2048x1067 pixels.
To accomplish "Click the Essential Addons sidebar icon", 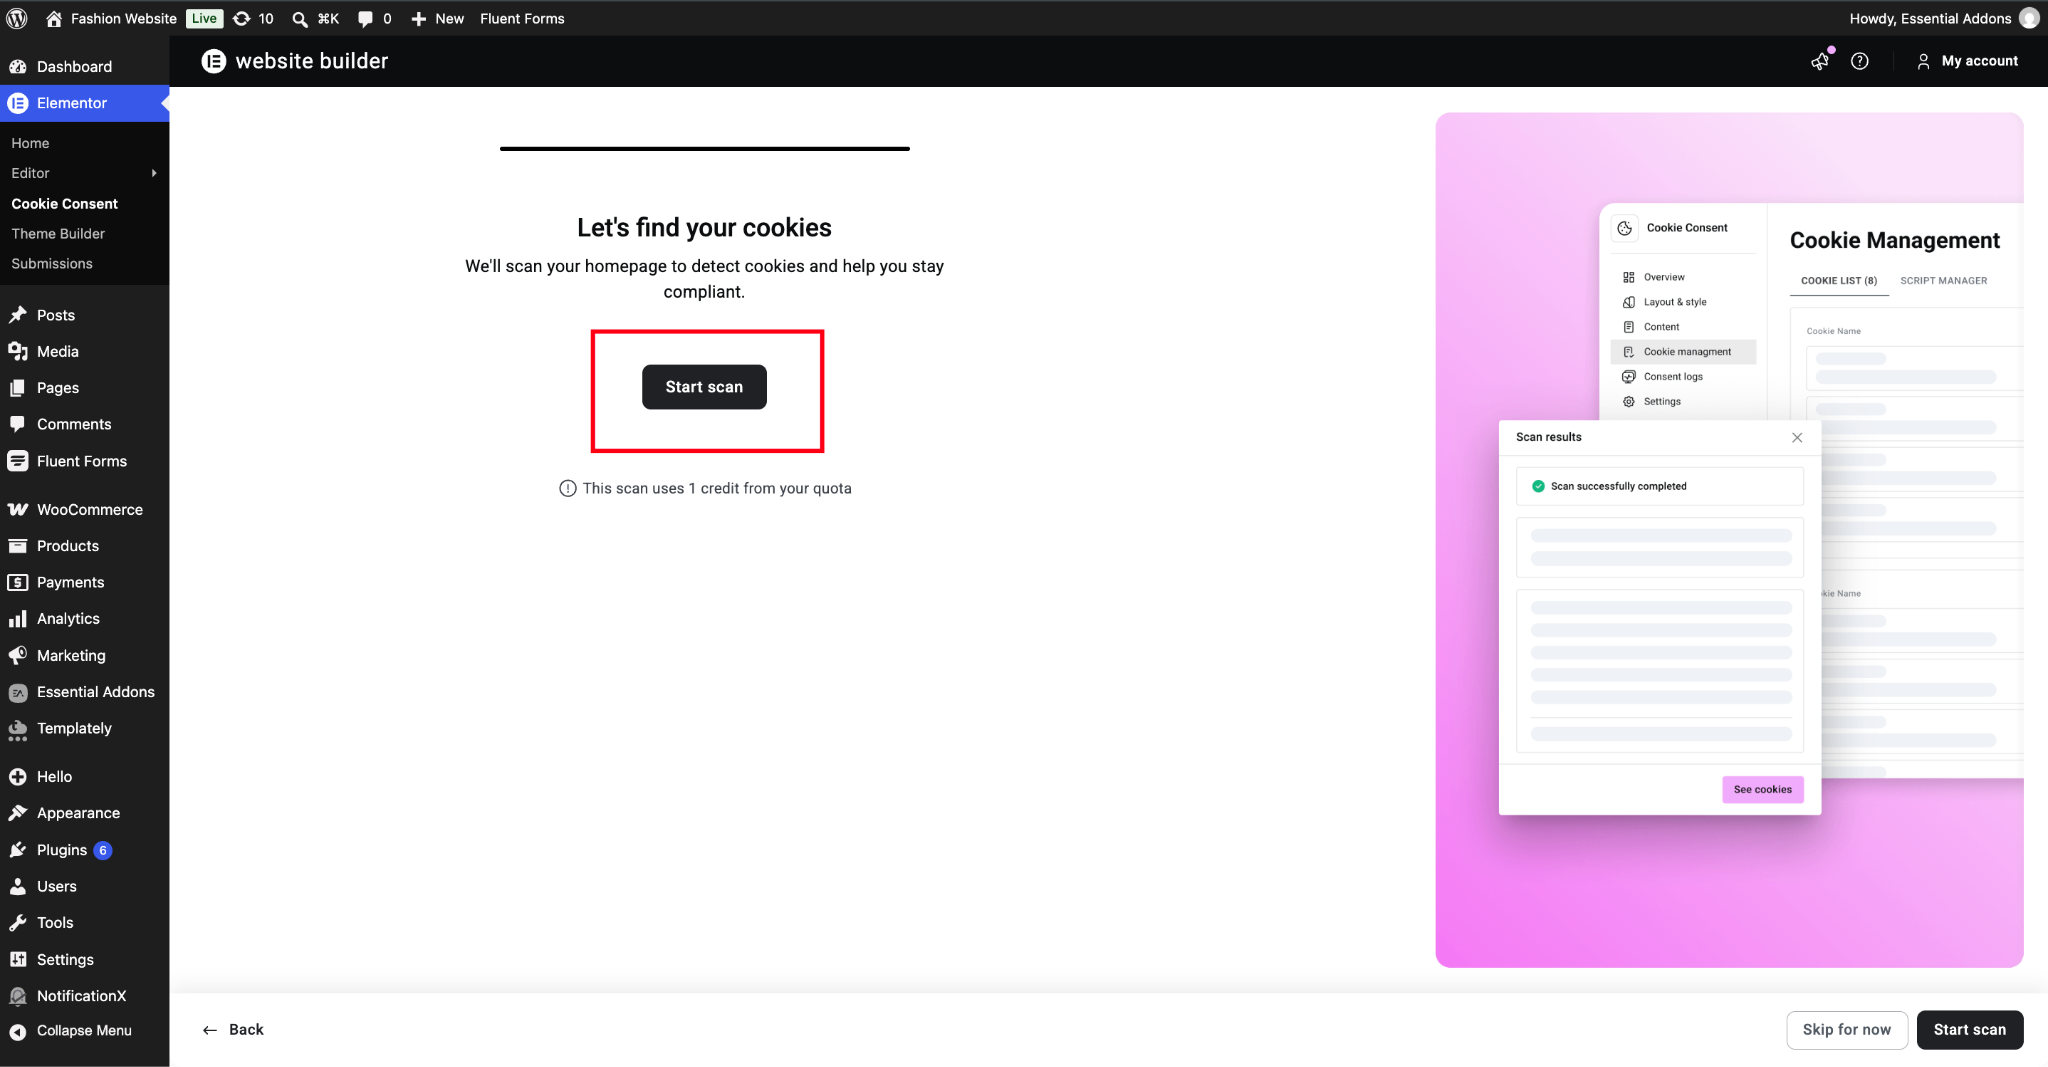I will pyautogui.click(x=18, y=692).
